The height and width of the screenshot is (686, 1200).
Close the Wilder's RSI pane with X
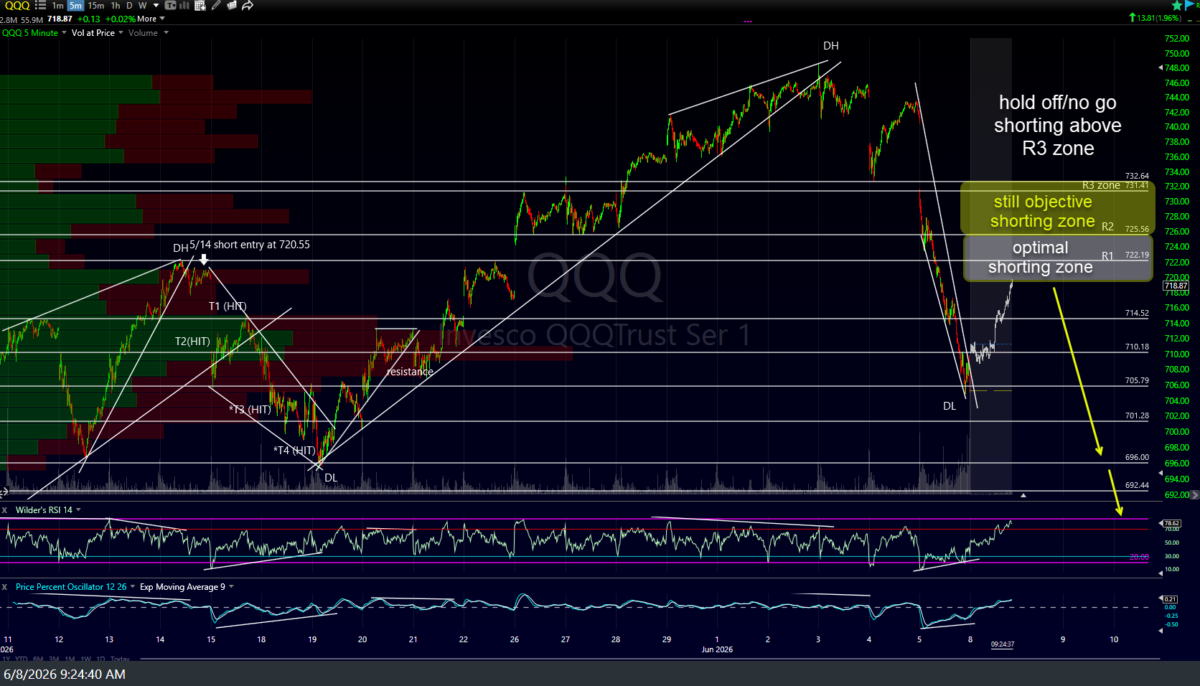(4, 510)
